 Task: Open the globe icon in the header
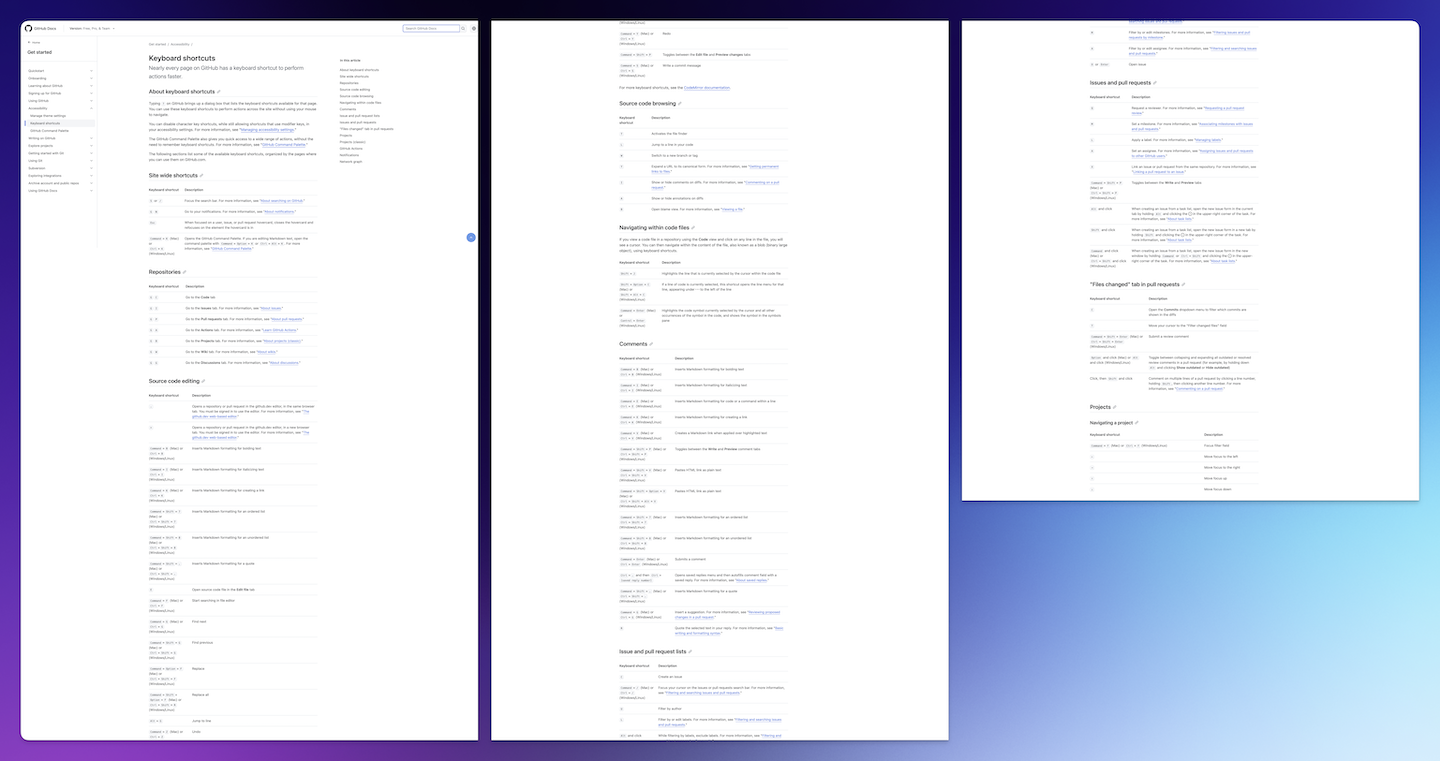(x=474, y=28)
